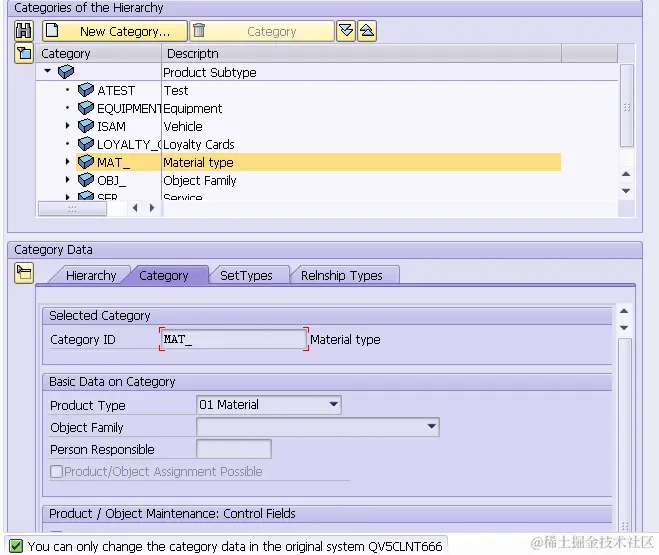Click the tree scroll down arrow
Viewport: 659px width, 555px height.
tap(626, 191)
